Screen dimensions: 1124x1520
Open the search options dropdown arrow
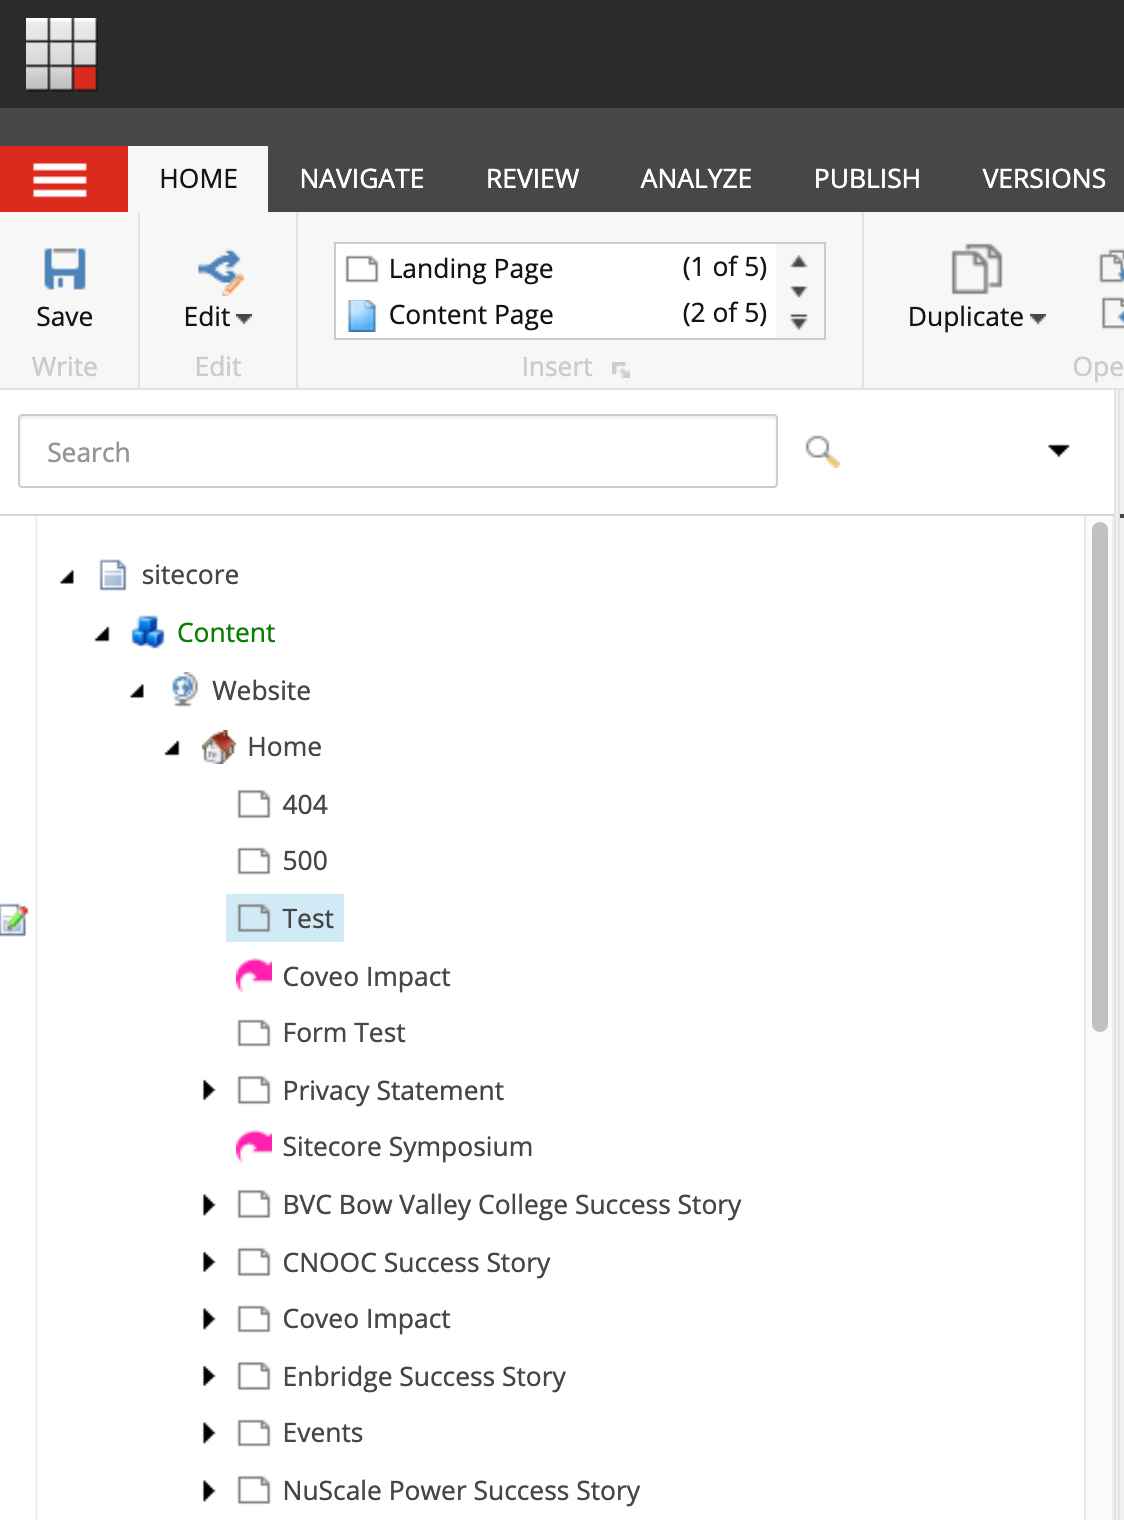(1058, 451)
